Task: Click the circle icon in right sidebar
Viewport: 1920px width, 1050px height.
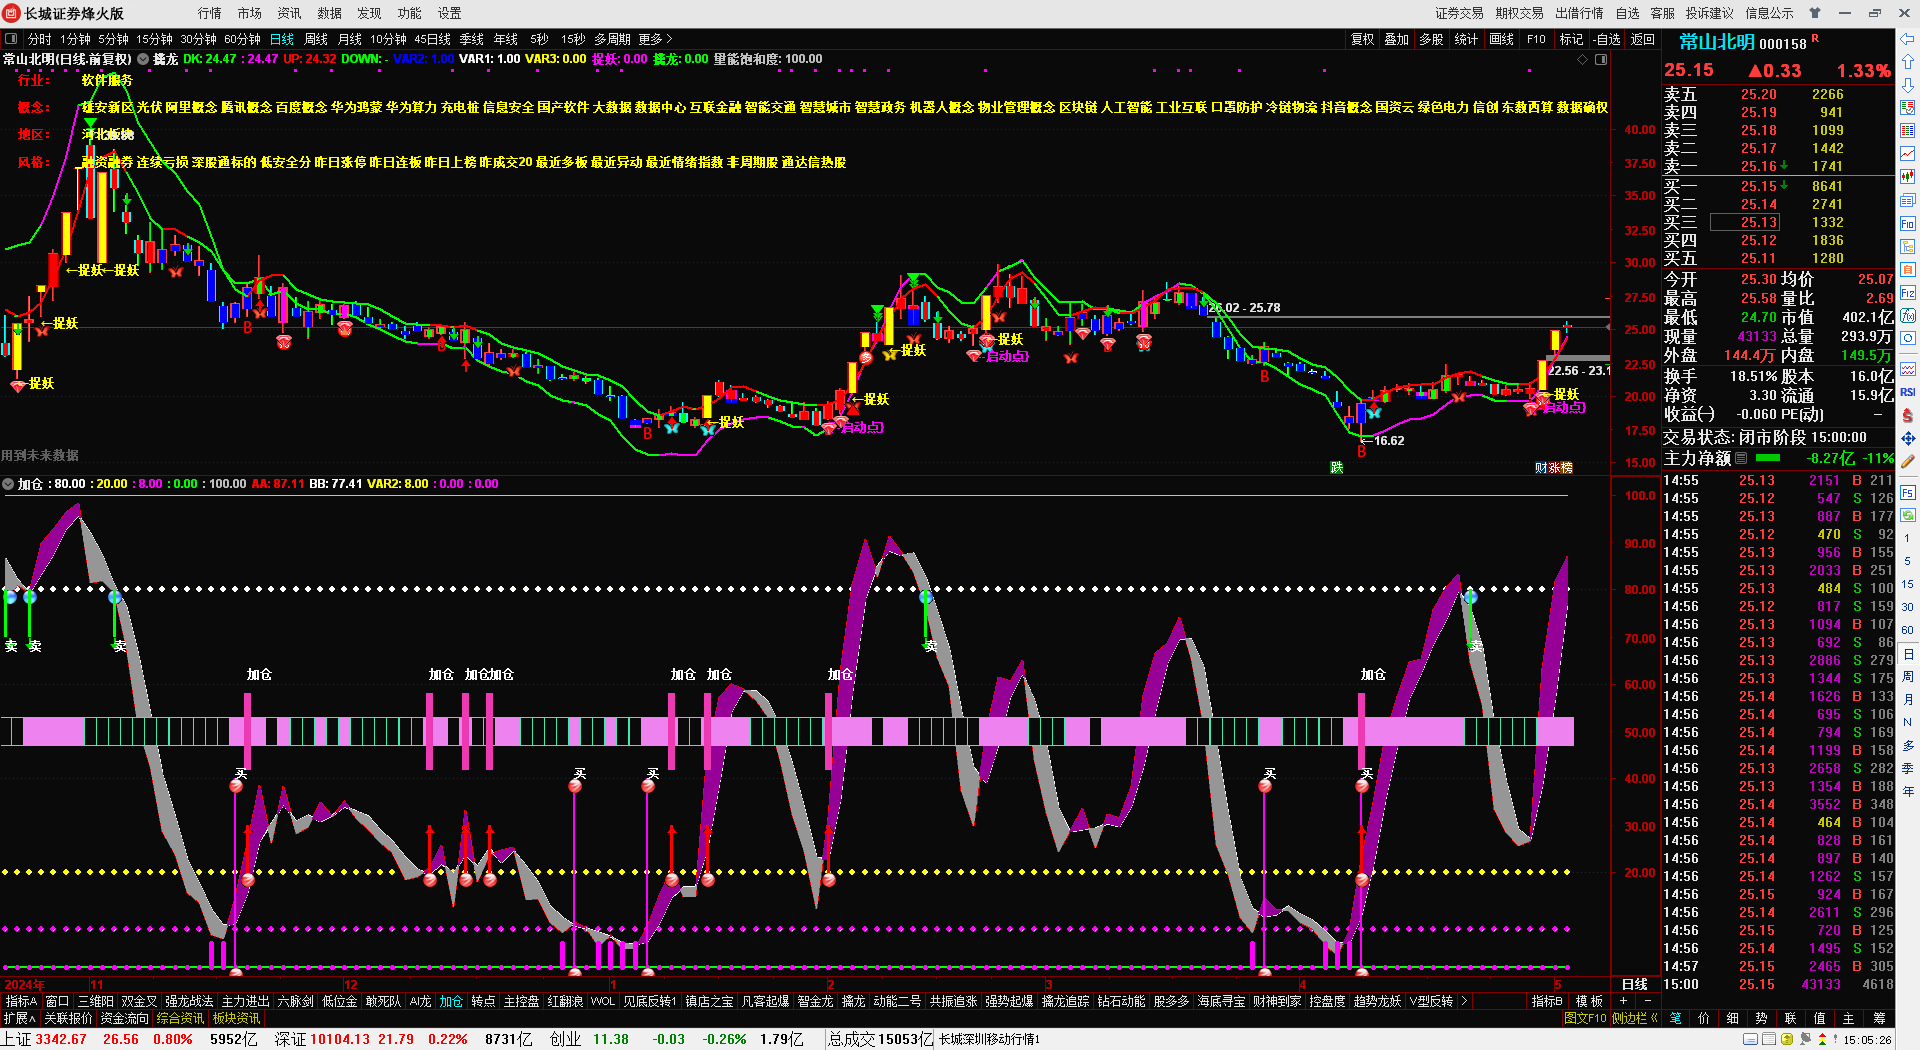Action: (x=1908, y=339)
